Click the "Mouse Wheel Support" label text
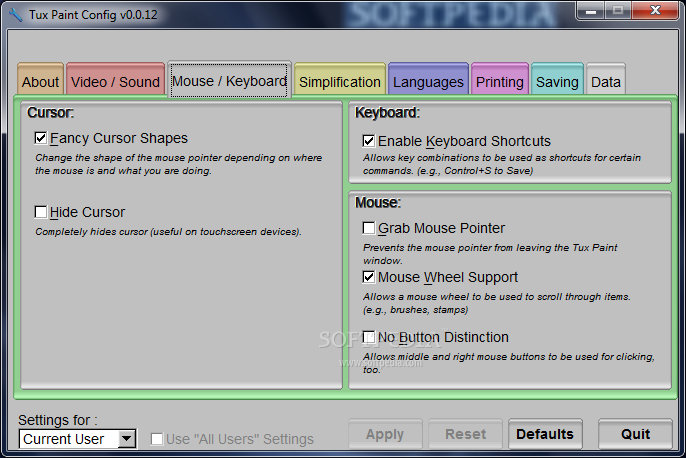Viewport: 686px width, 458px height. click(x=448, y=277)
